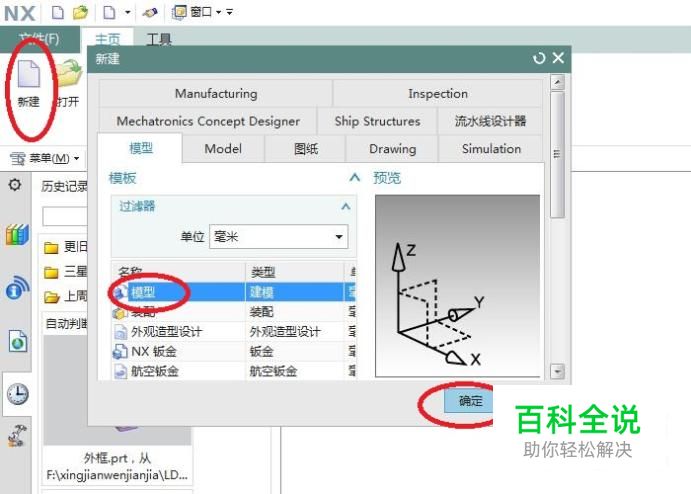Screen dimensions: 691x494
Task: Open the 菜单(M) dropdown menu
Action: [45, 158]
